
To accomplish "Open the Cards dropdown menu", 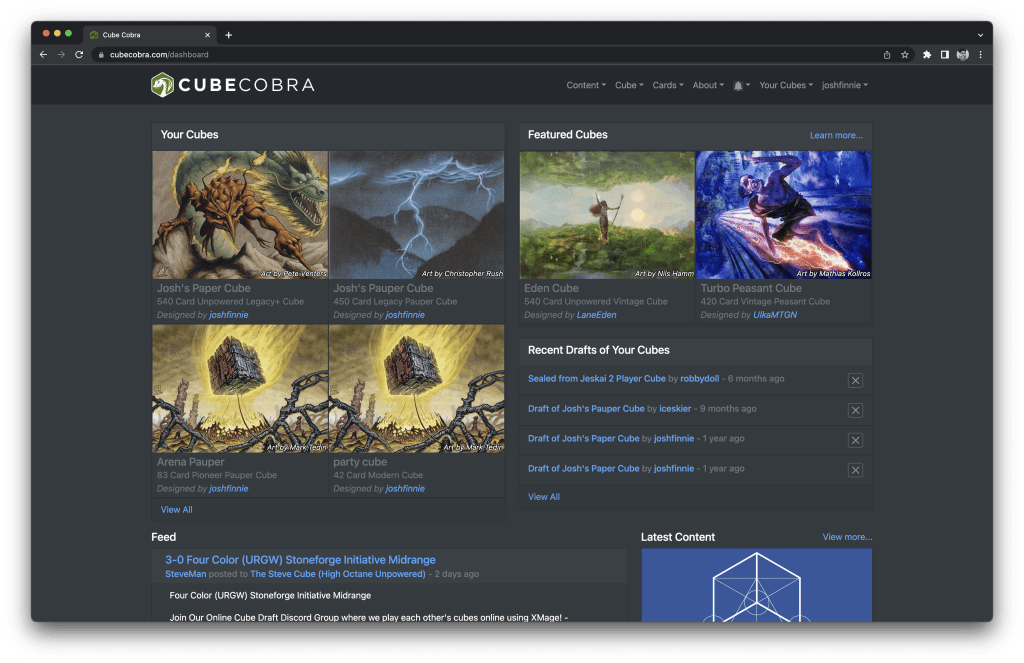I will [x=667, y=85].
